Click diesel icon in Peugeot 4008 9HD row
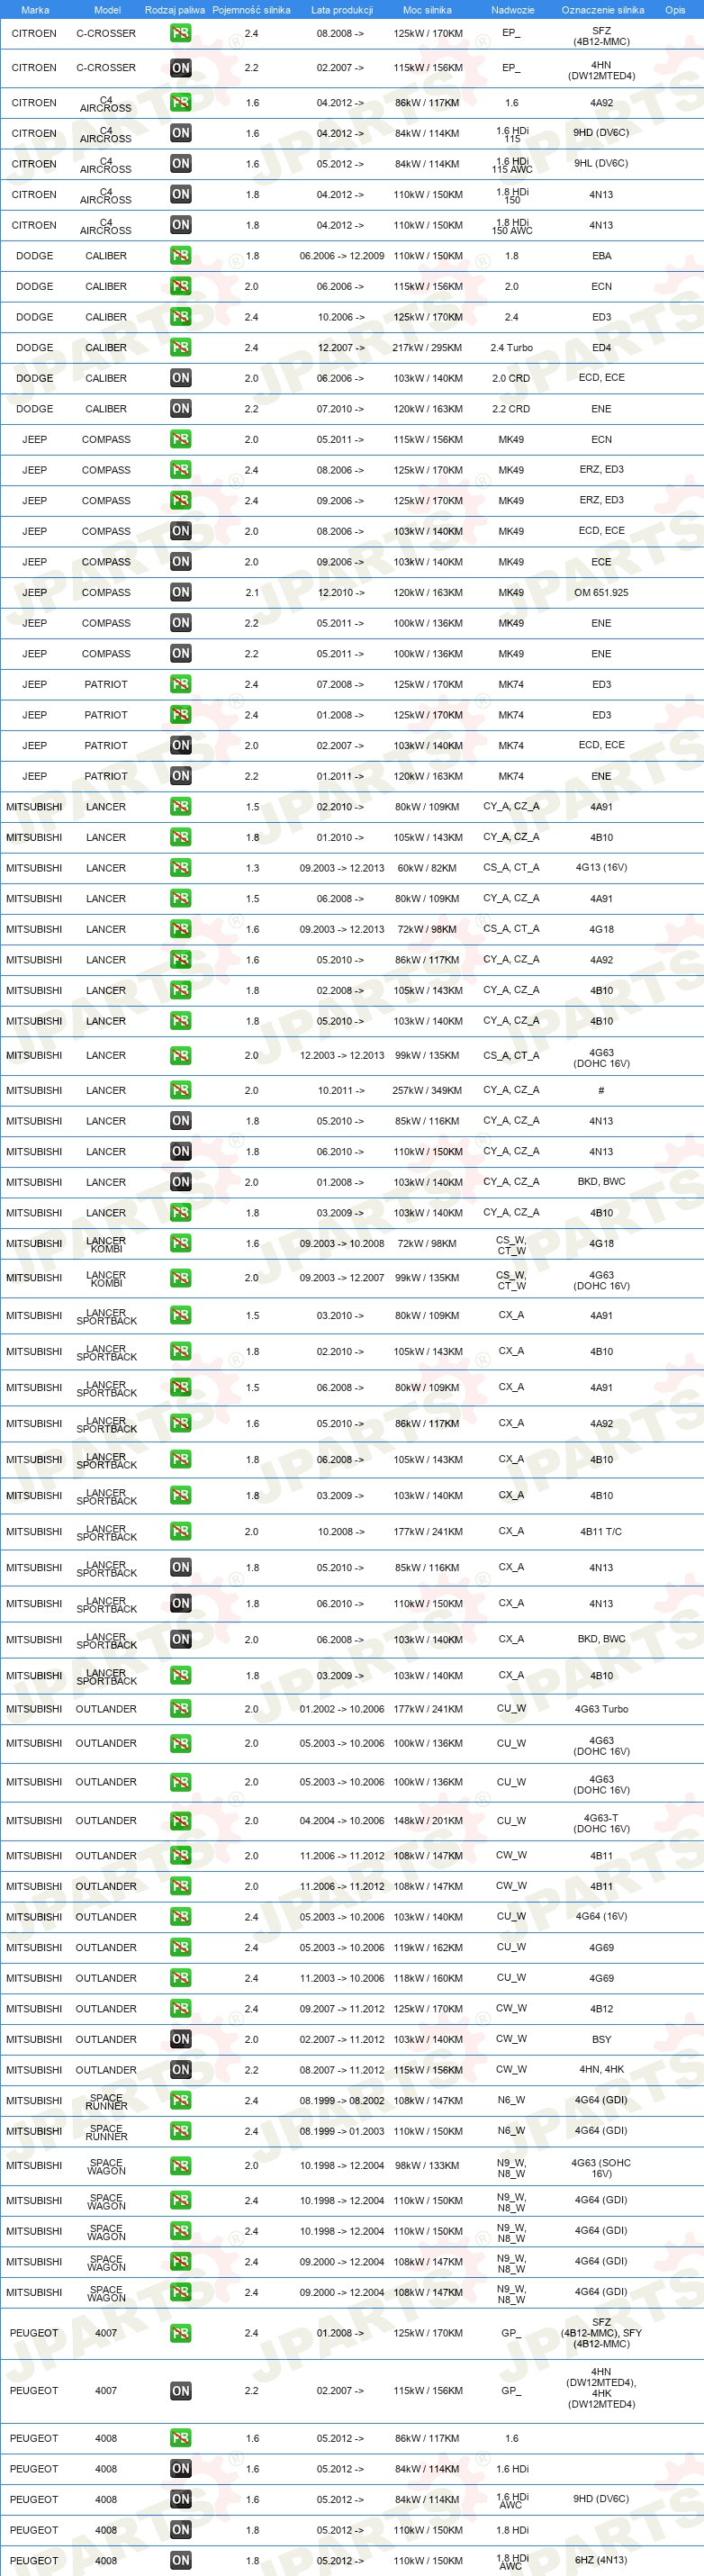 pos(180,2499)
